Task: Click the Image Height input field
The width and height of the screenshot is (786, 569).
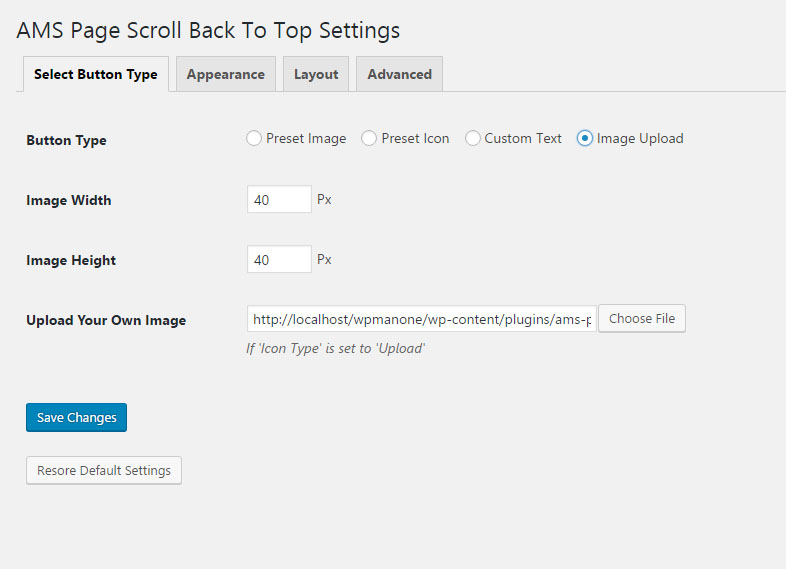Action: tap(279, 259)
